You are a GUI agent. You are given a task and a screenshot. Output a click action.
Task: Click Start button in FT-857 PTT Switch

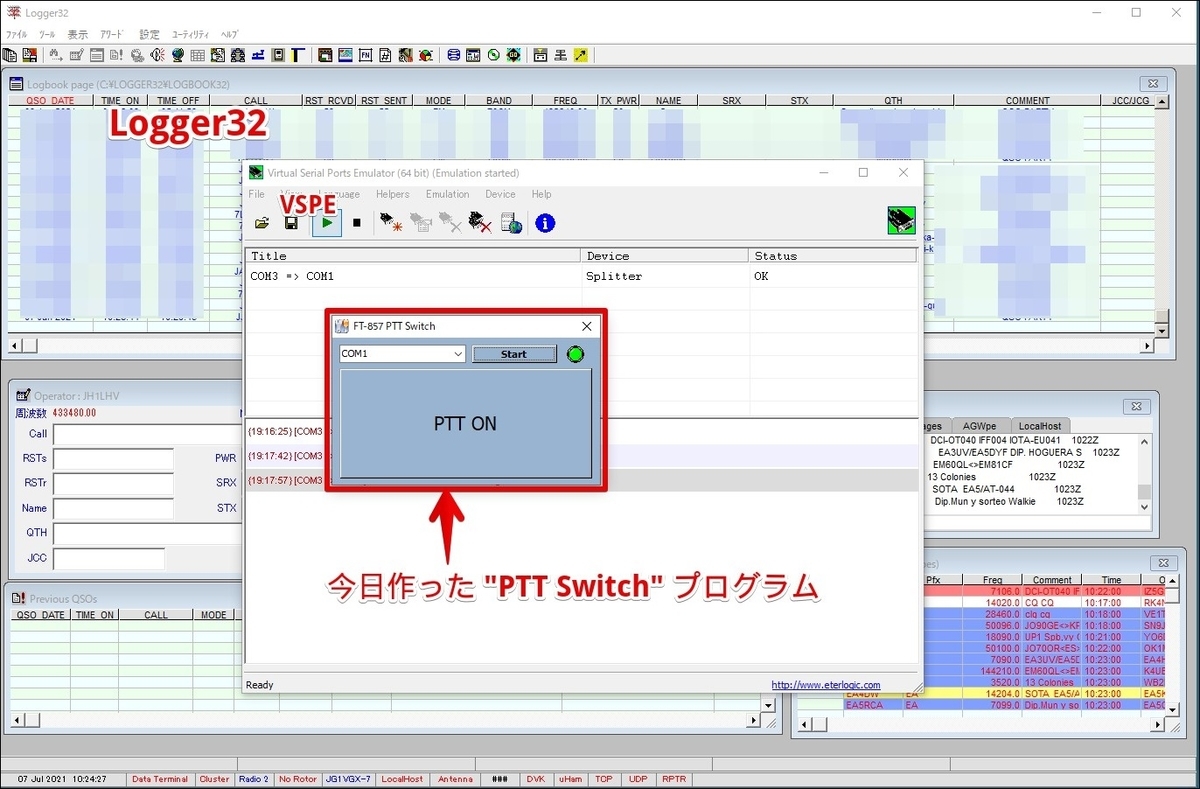click(x=514, y=354)
